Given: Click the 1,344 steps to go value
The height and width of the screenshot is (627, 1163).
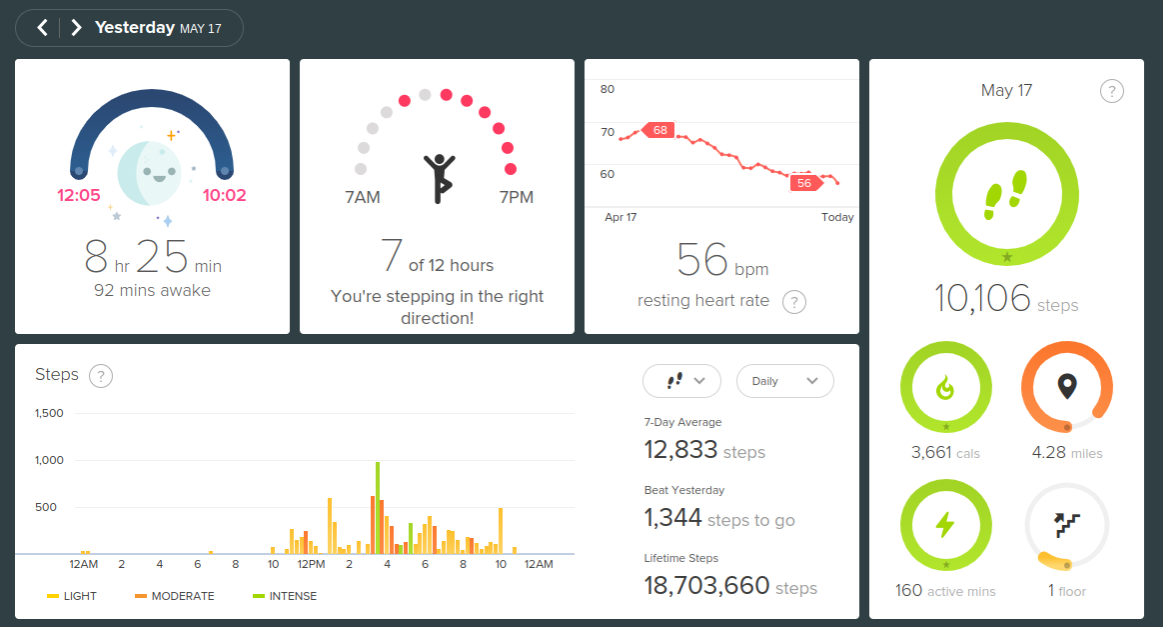Looking at the screenshot, I should (x=719, y=518).
